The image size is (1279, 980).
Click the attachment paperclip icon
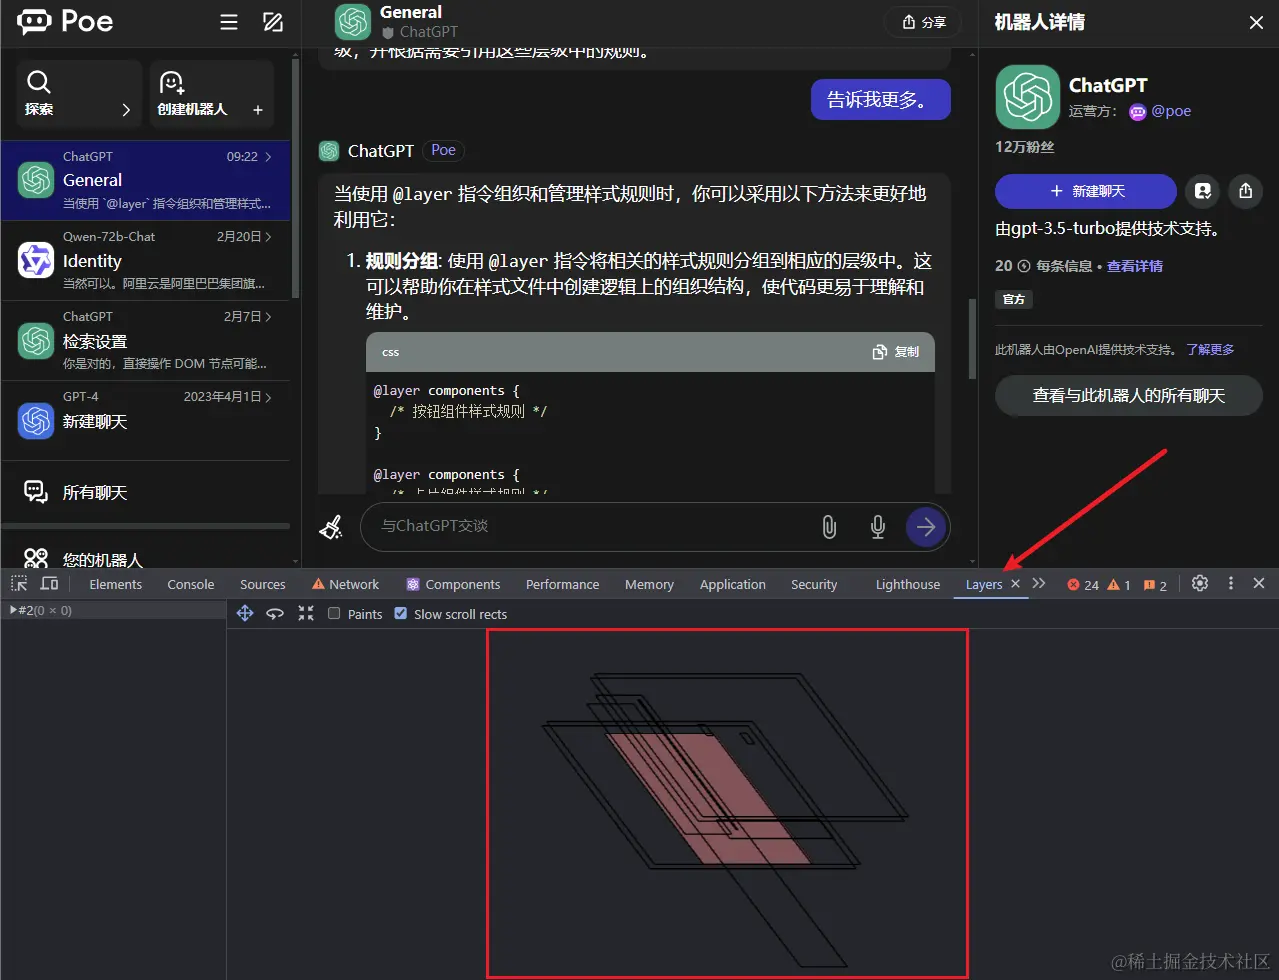[829, 527]
